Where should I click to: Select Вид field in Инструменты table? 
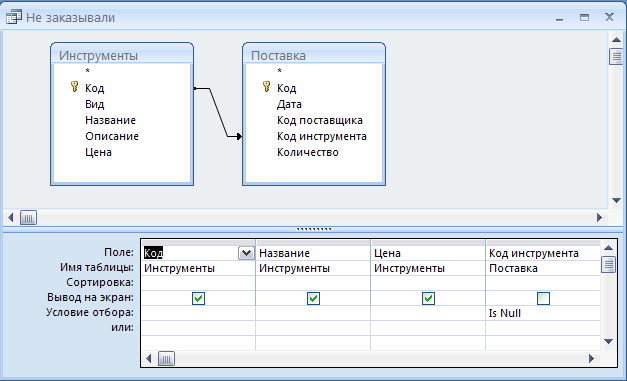94,104
